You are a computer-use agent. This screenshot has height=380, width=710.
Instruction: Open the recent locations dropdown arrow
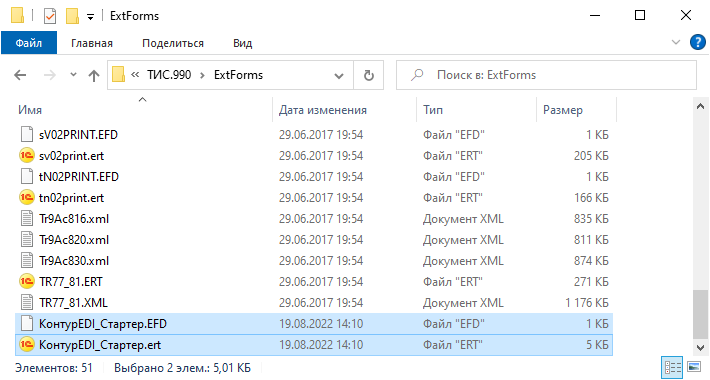click(73, 75)
